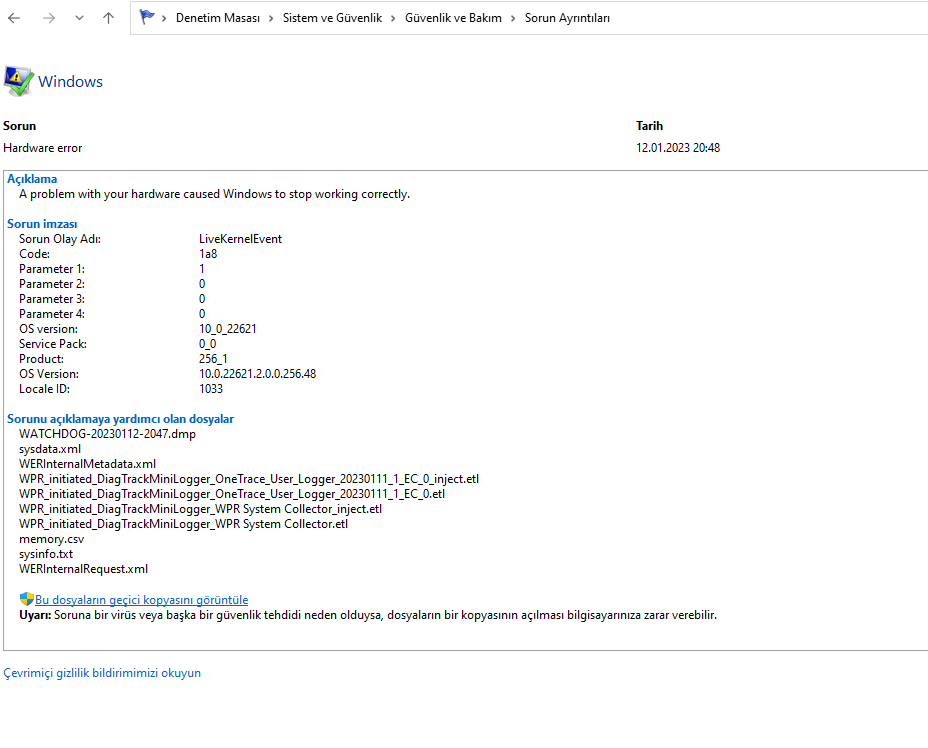Select WATCHDOG-20230112-2047.dmp file name
This screenshot has width=928, height=748.
pos(107,434)
